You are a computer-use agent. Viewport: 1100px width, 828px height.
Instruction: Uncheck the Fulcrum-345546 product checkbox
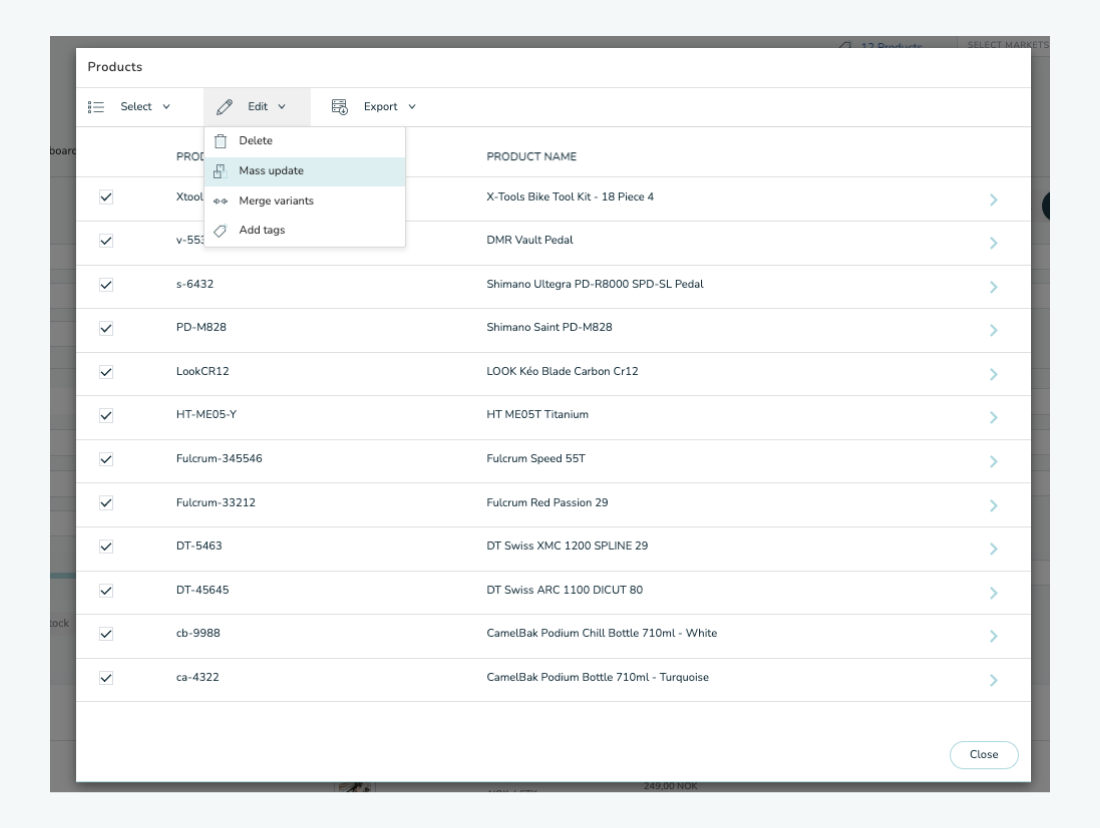tap(106, 460)
